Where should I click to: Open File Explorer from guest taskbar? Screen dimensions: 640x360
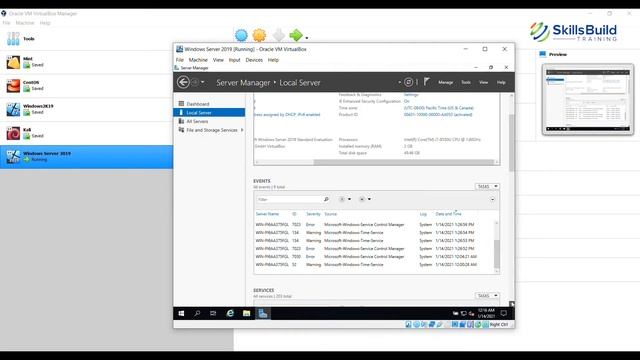[x=247, y=313]
